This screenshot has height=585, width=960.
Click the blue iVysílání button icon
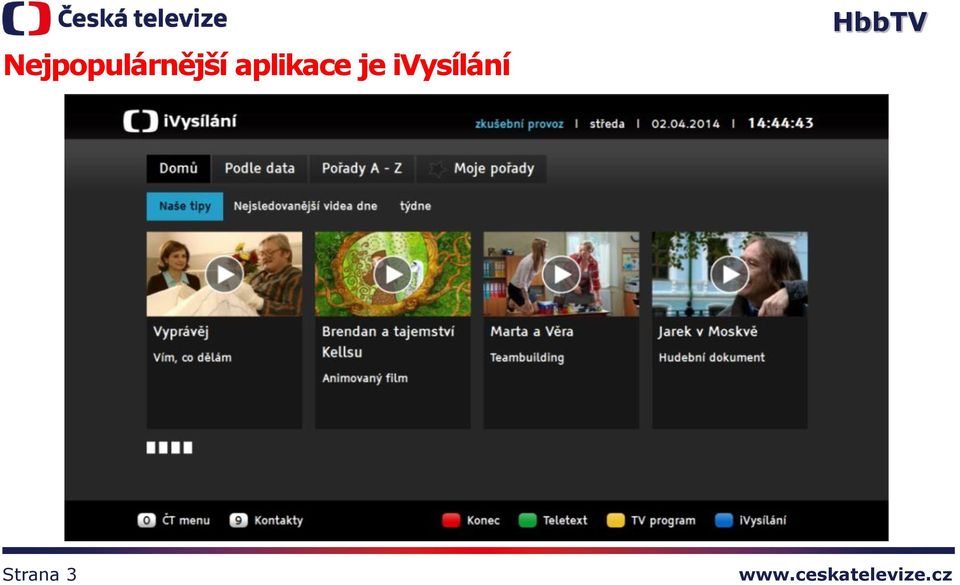[724, 520]
